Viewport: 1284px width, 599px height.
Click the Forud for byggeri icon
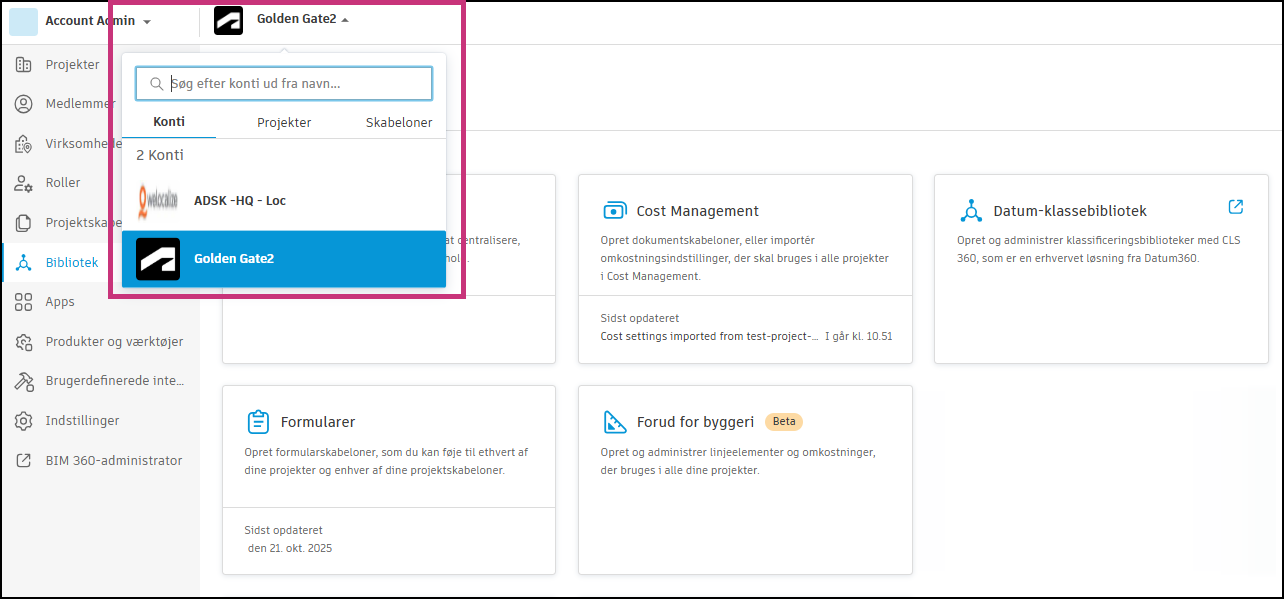[614, 421]
